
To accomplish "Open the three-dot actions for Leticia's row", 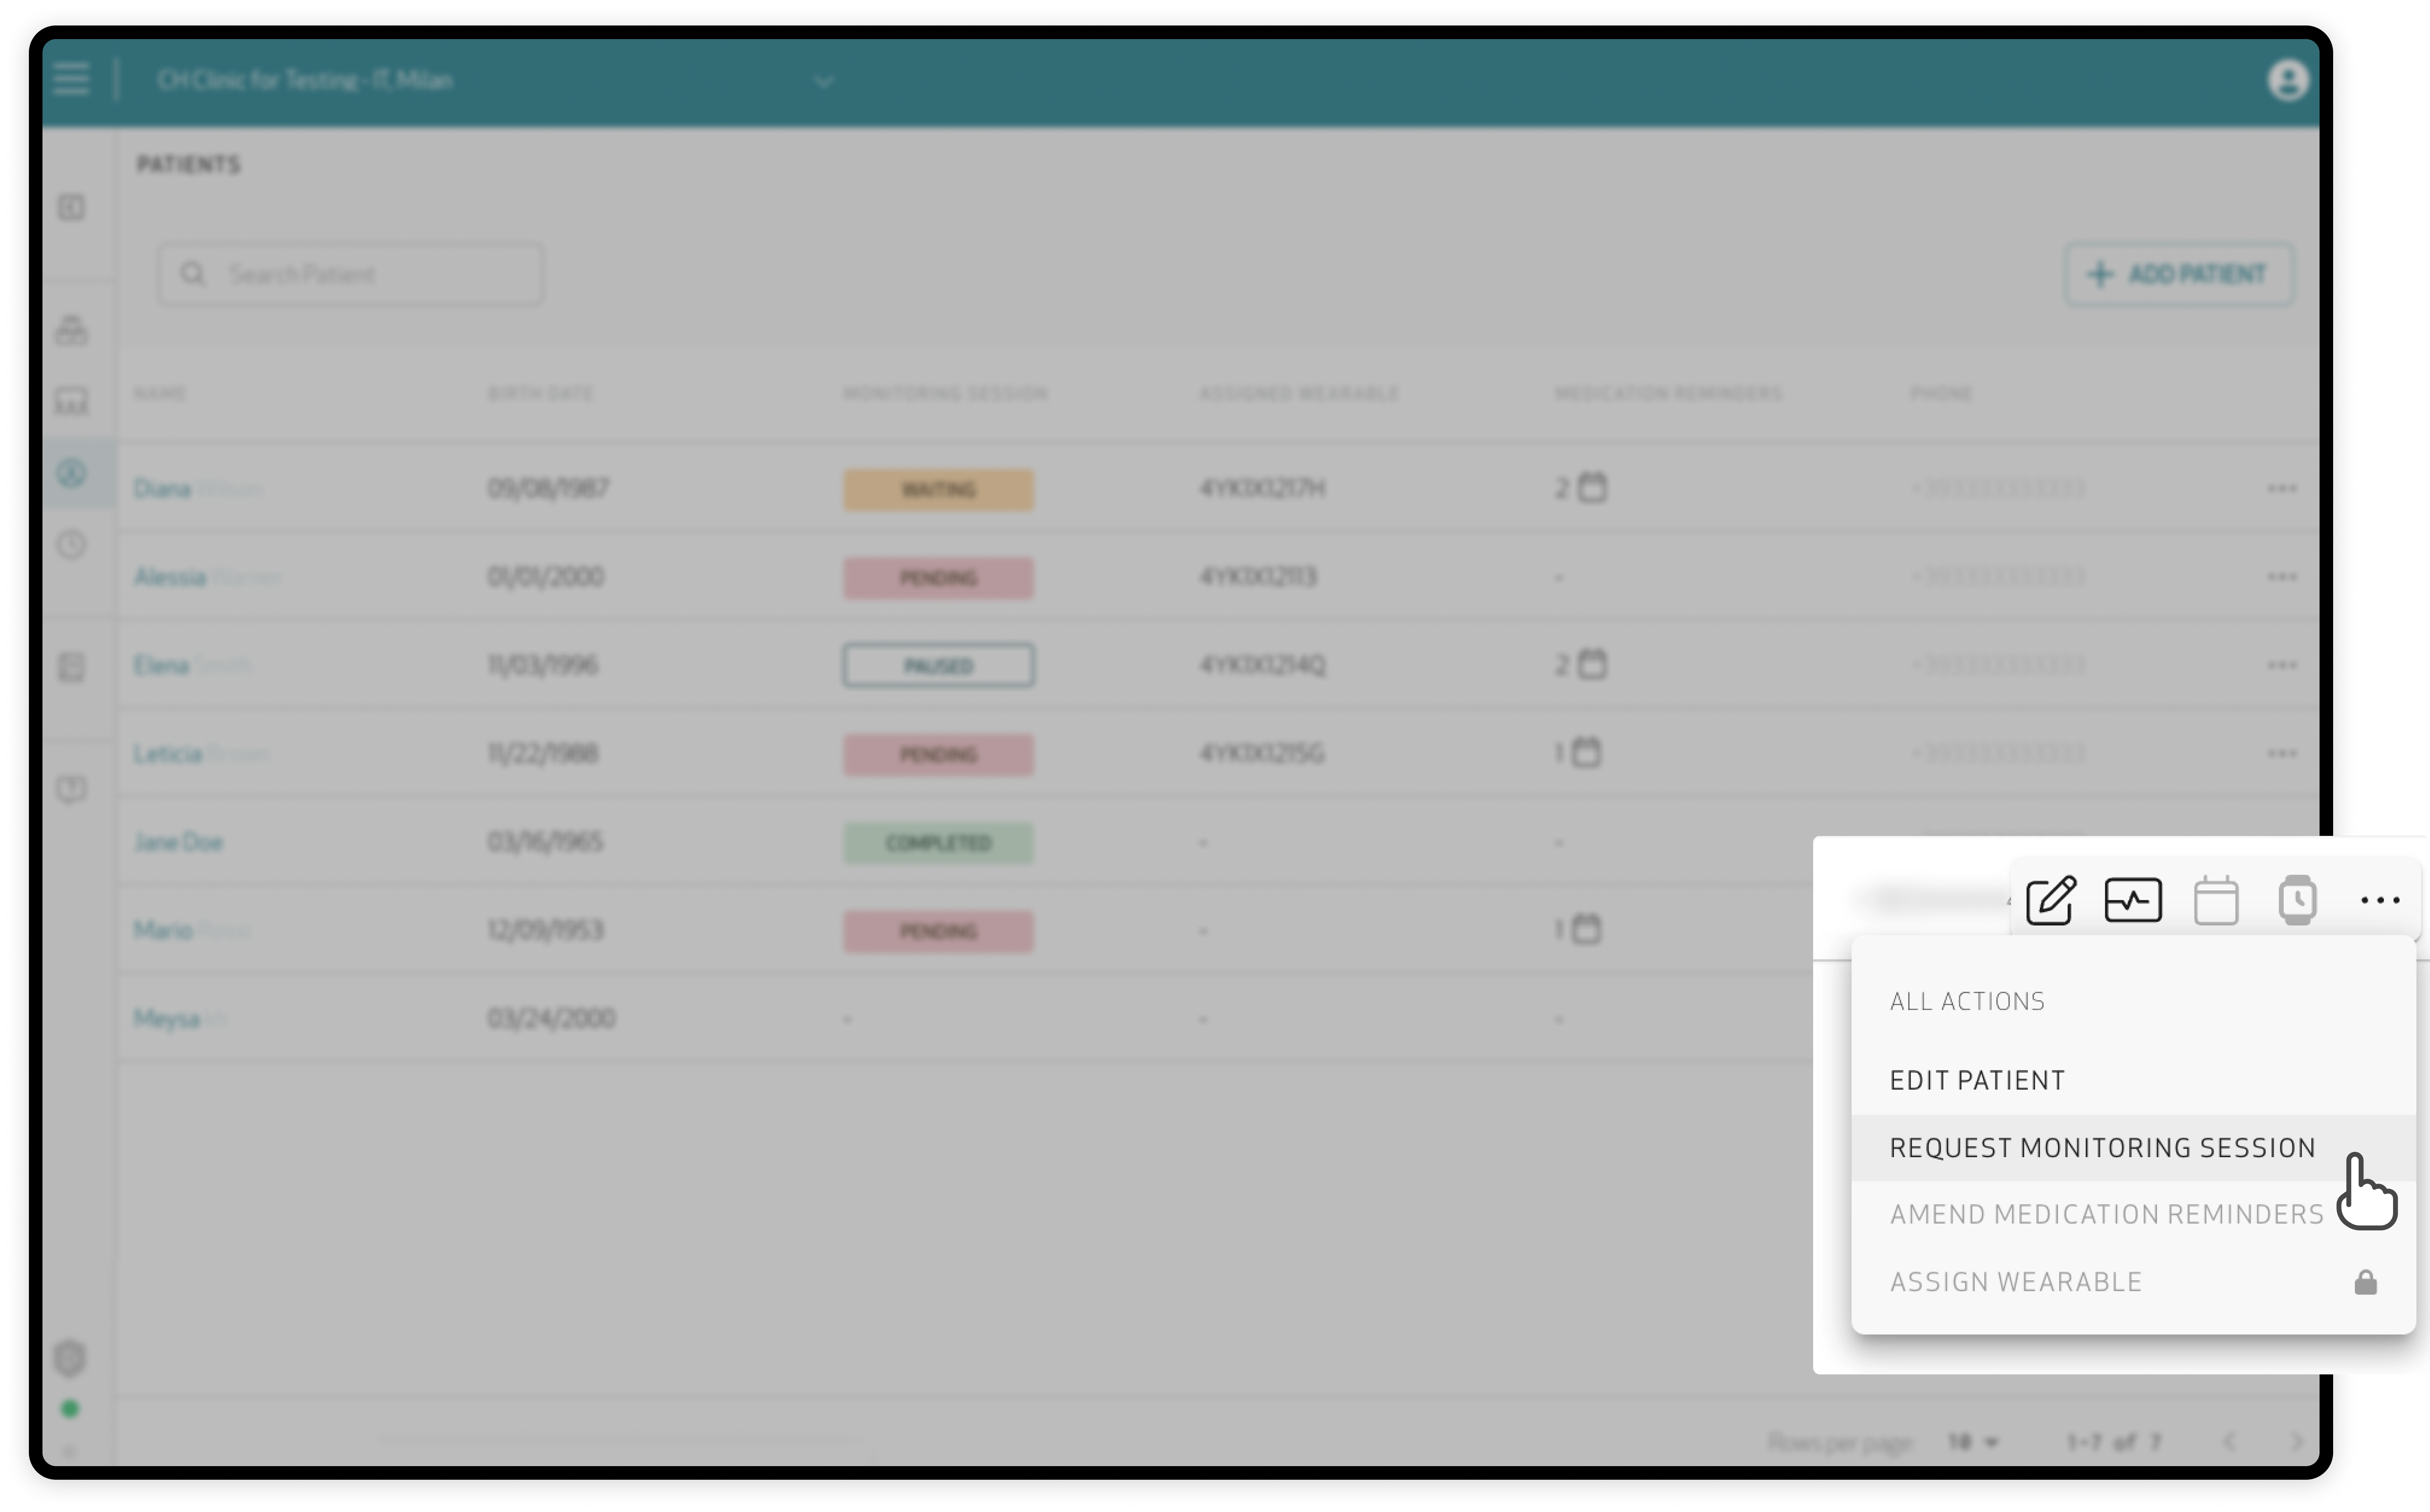I will point(2282,753).
